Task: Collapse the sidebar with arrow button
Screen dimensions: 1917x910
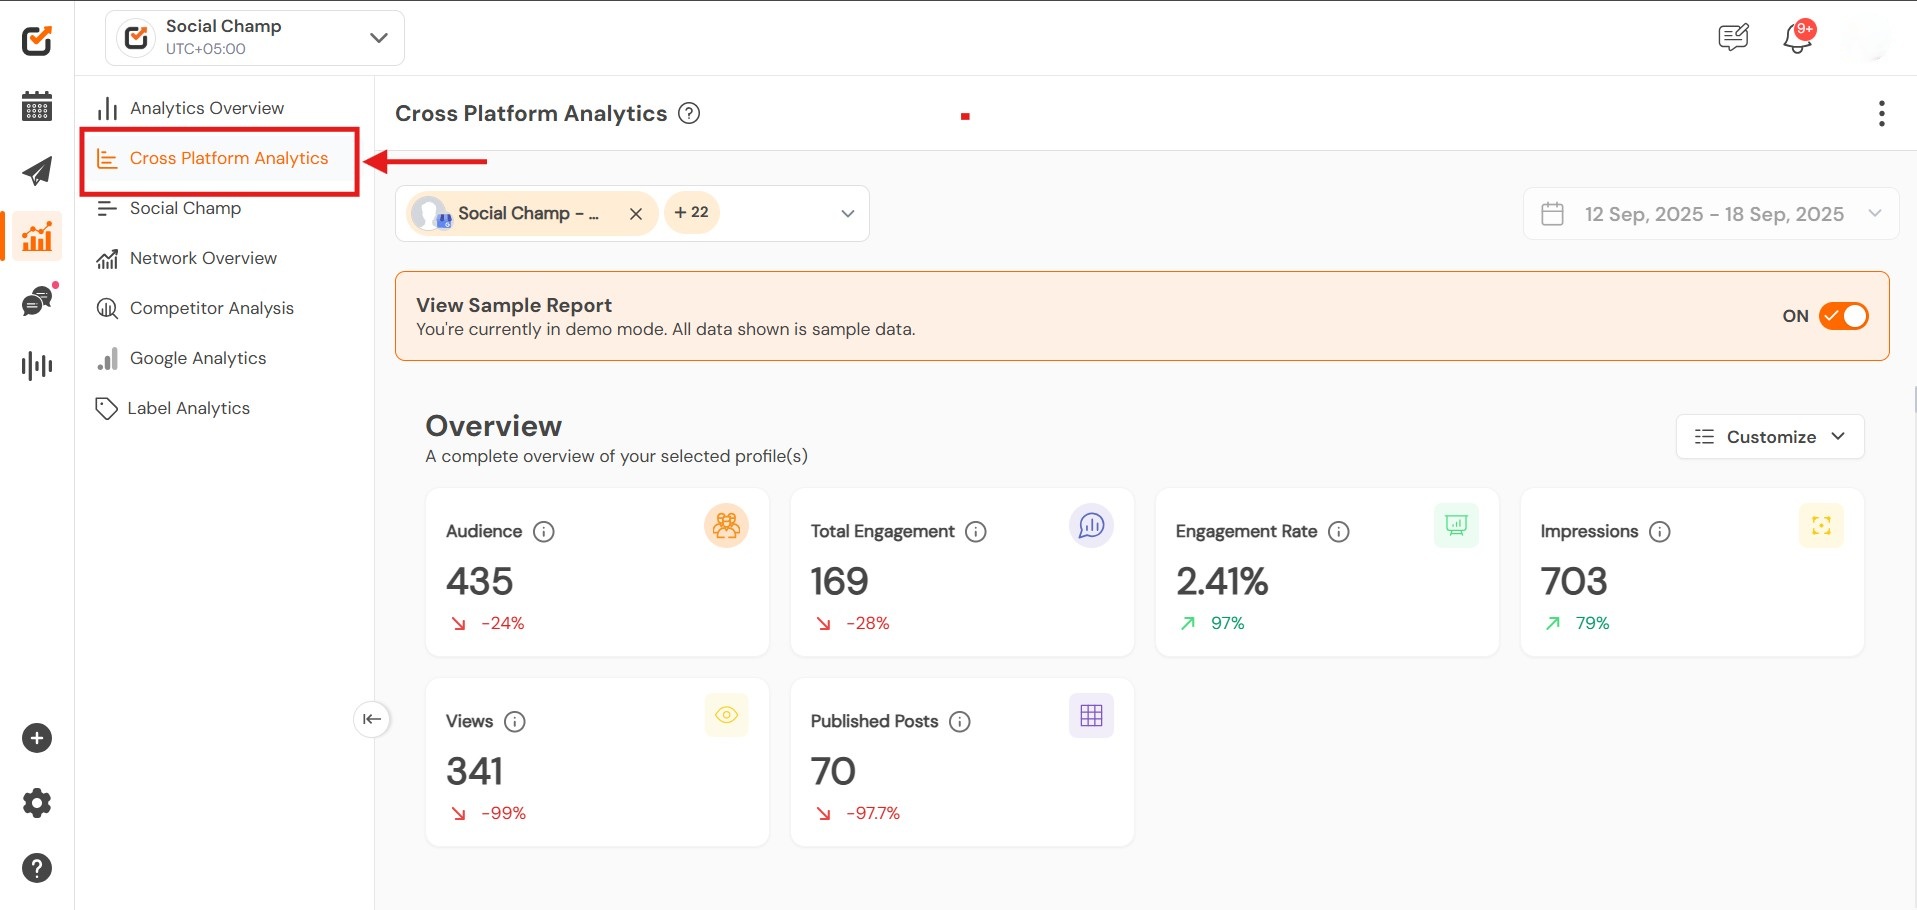Action: [372, 719]
